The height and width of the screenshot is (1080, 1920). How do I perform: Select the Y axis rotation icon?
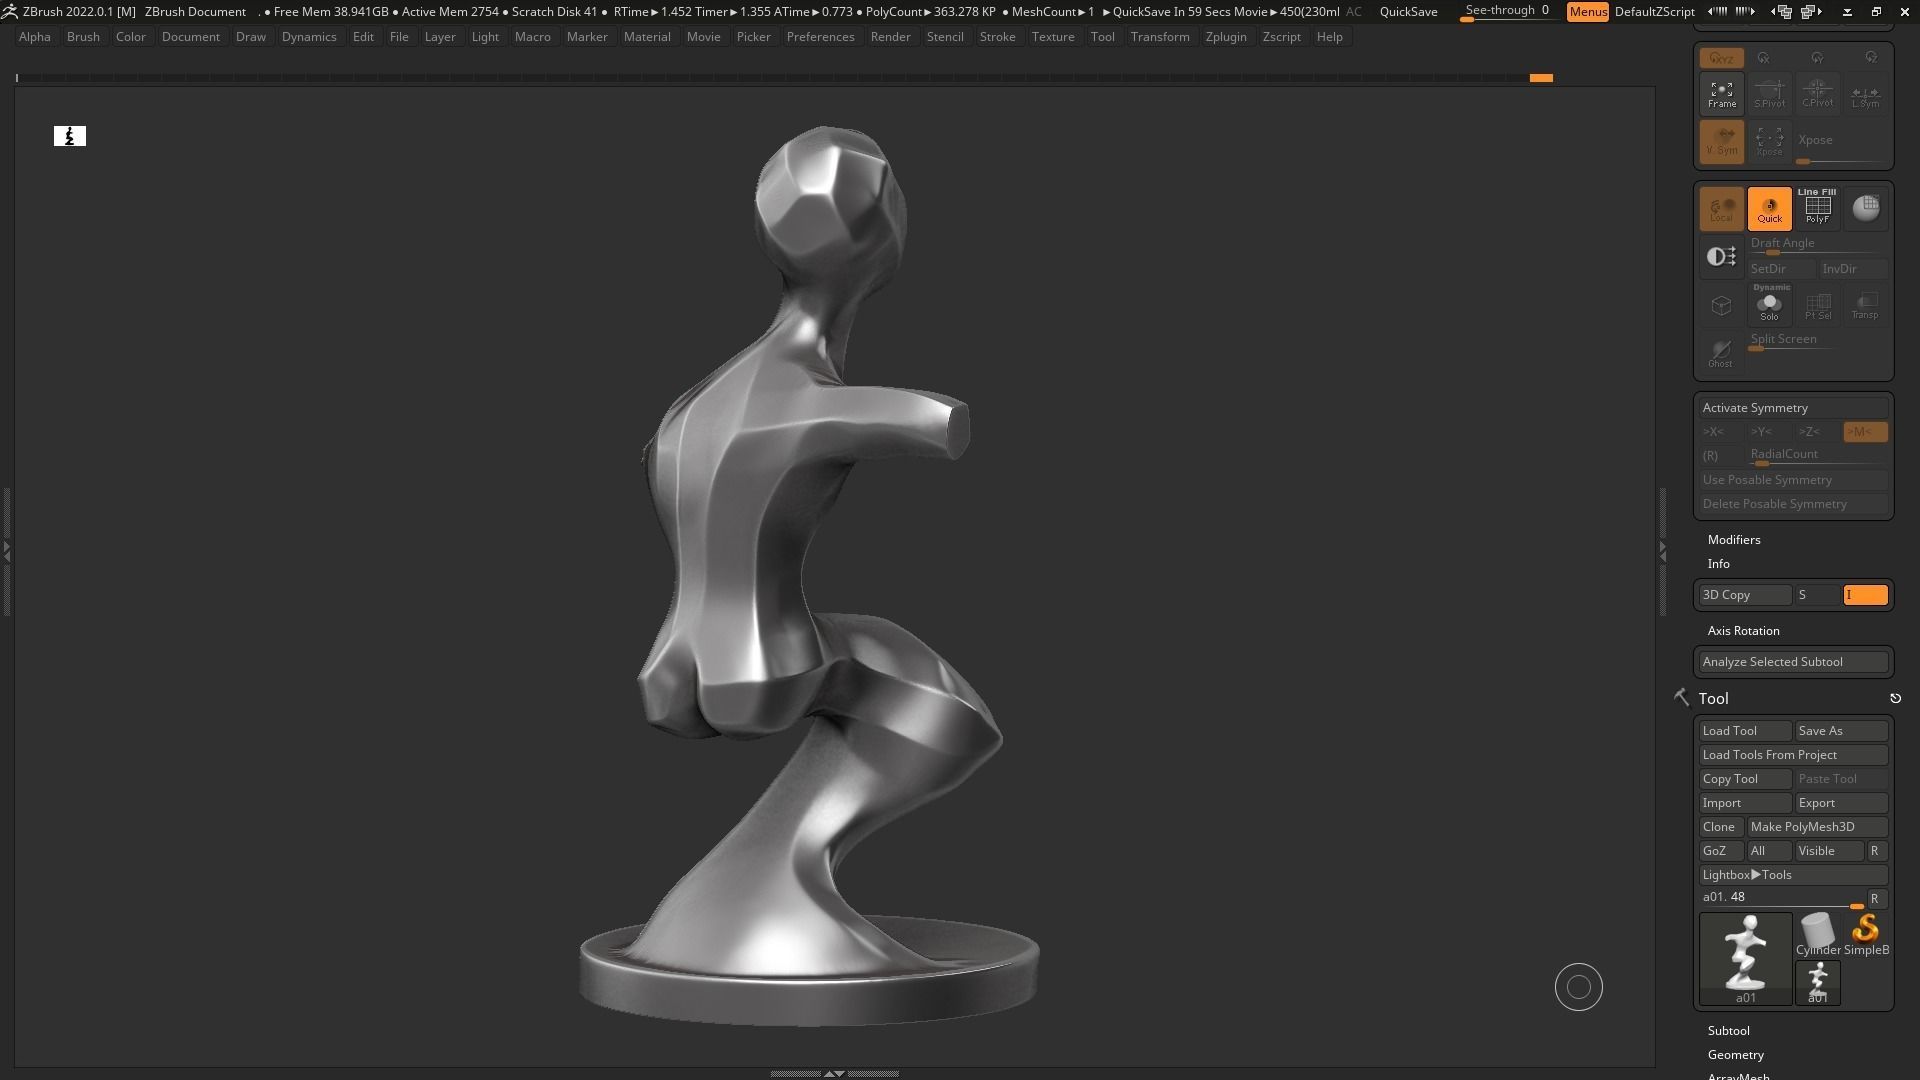coord(1817,58)
